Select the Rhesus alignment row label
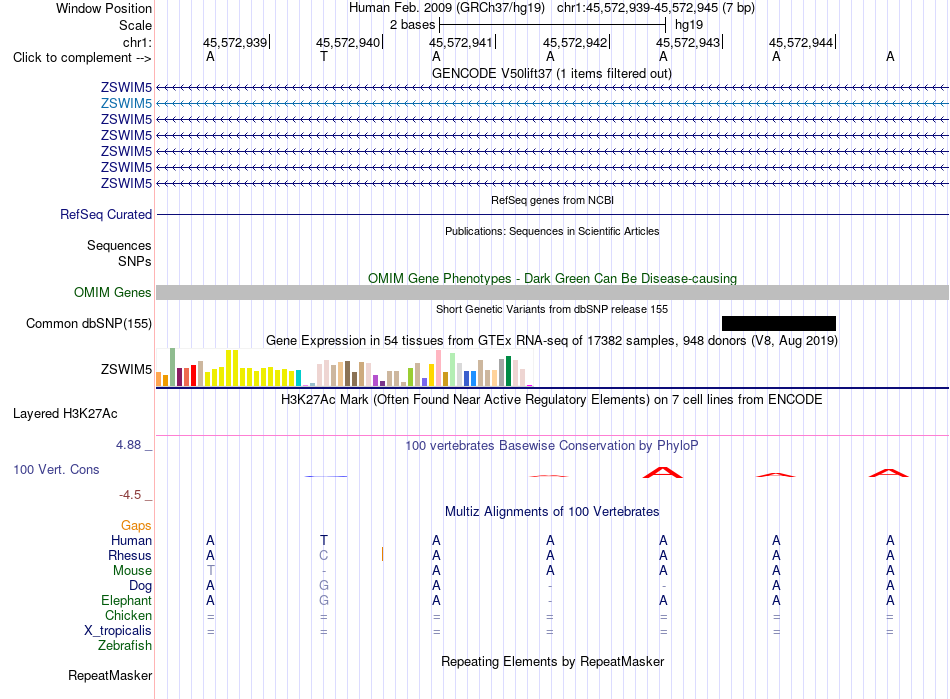Image resolution: width=950 pixels, height=699 pixels. coord(130,555)
